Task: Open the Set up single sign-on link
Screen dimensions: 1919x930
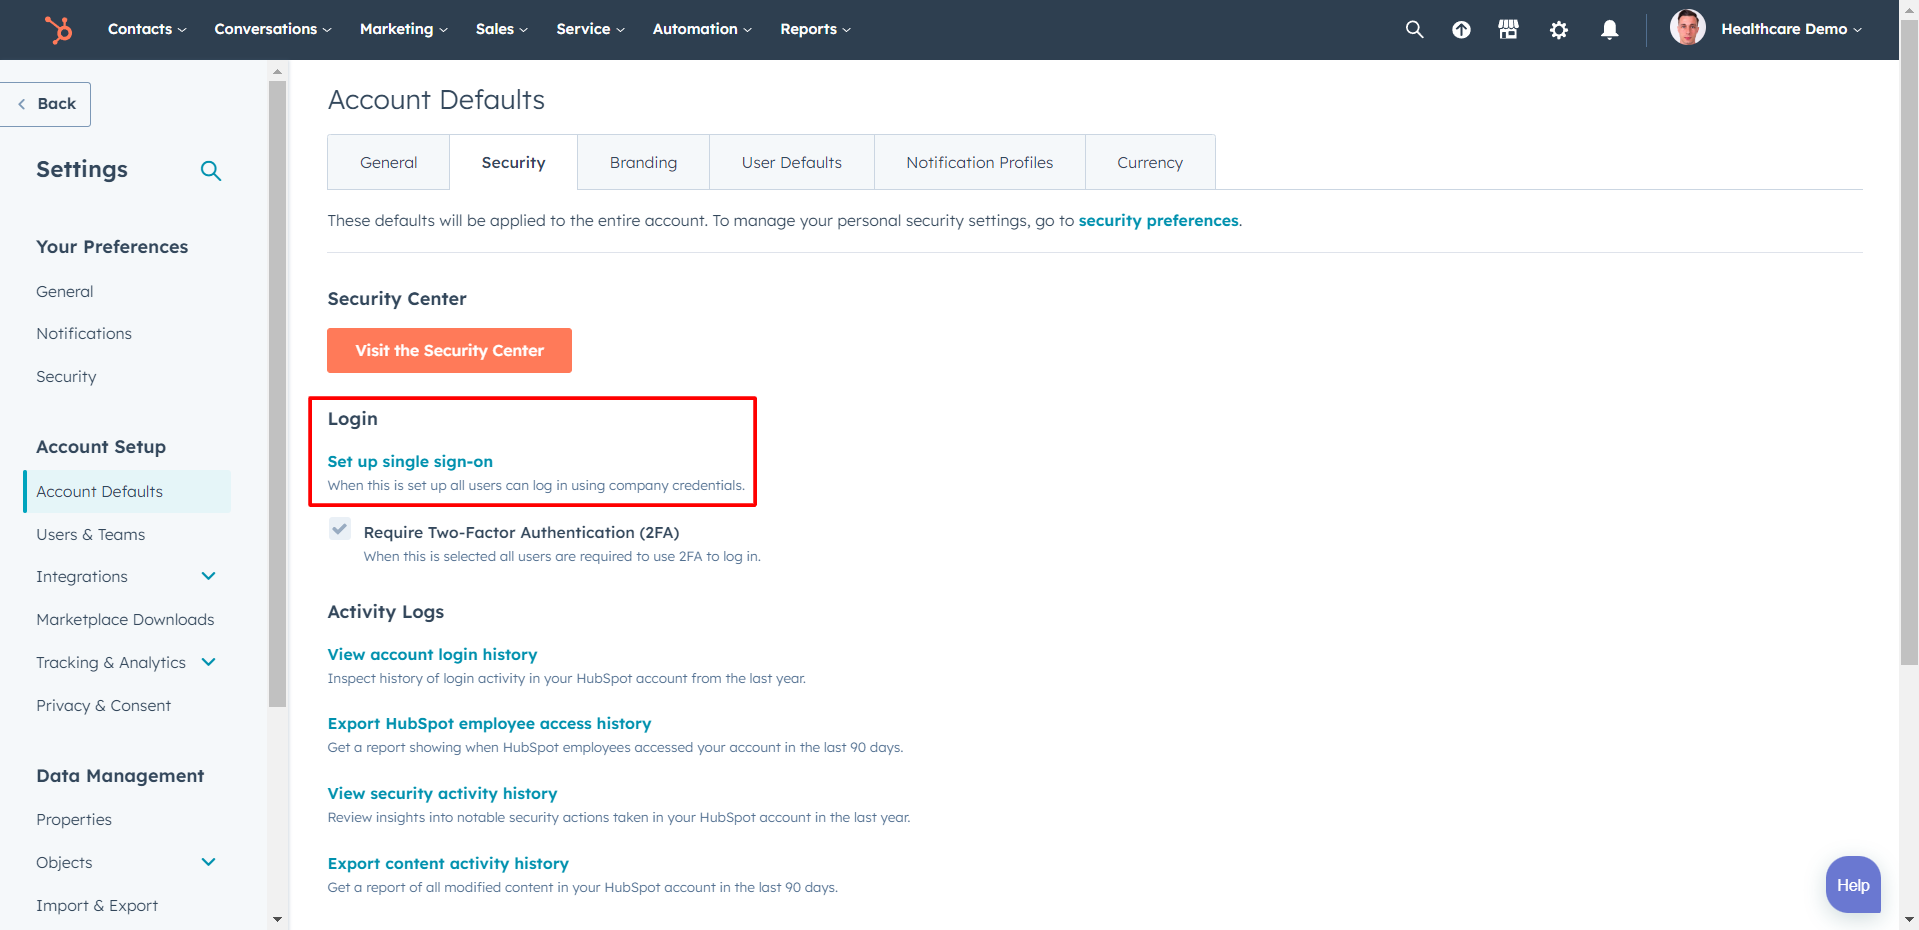Action: click(x=410, y=461)
